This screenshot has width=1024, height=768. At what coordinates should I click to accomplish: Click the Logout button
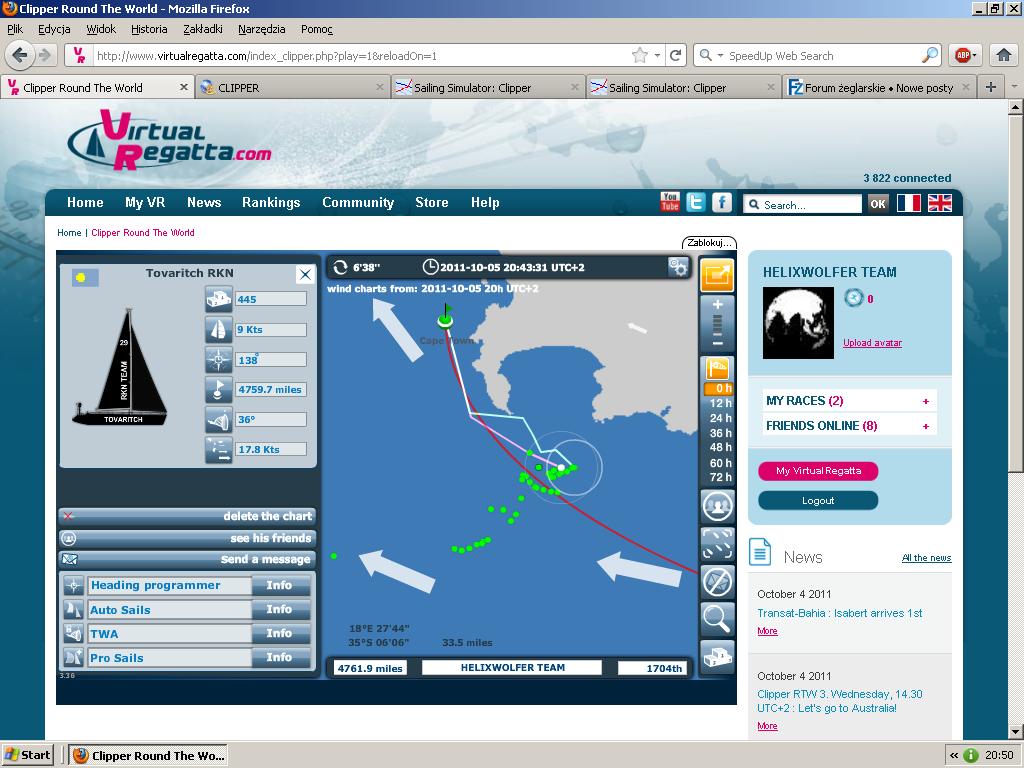pos(817,500)
